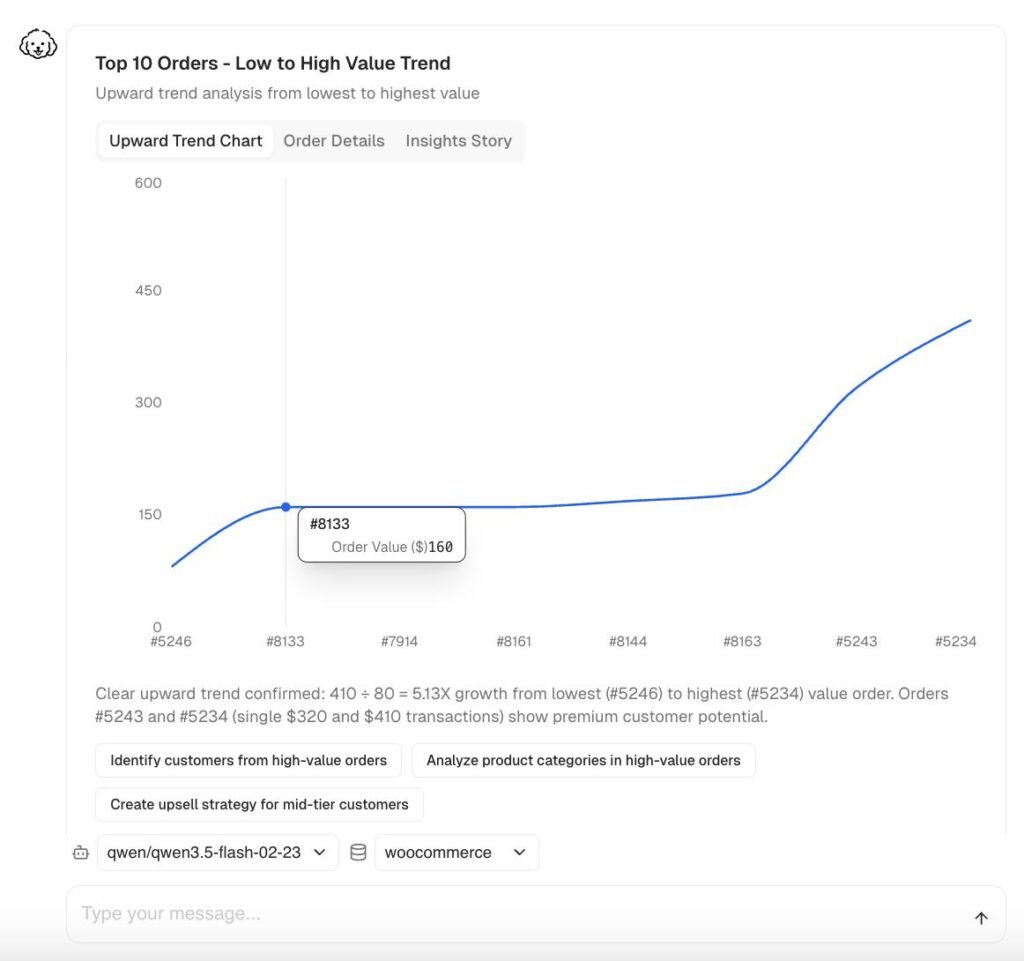
Task: Click the #5243 x-axis label
Action: tap(856, 641)
